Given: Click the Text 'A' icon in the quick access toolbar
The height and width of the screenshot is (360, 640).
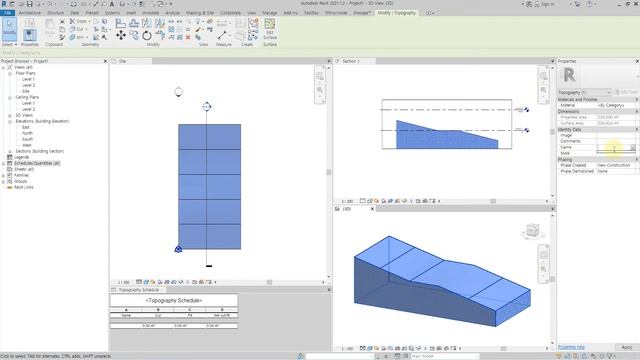Looking at the screenshot, I should pyautogui.click(x=112, y=4).
